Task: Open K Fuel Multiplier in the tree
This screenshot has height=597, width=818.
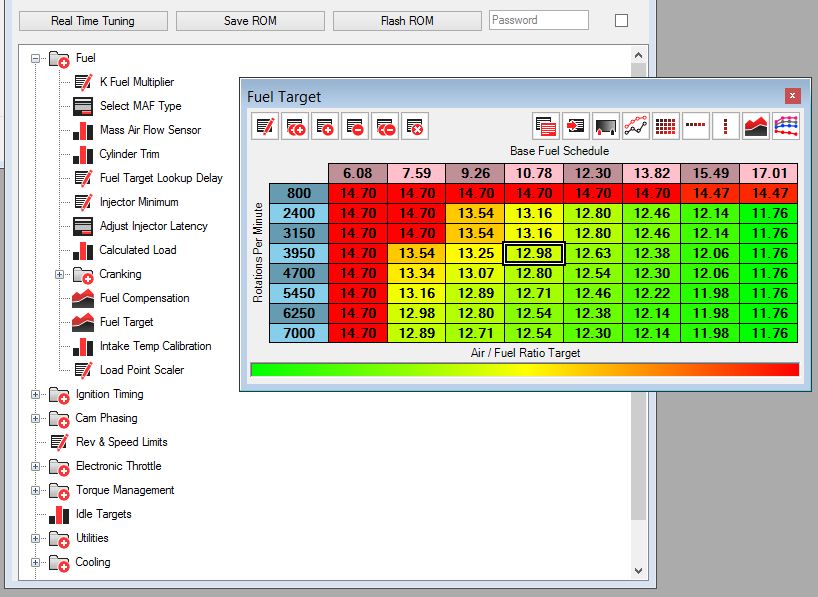Action: tap(137, 82)
